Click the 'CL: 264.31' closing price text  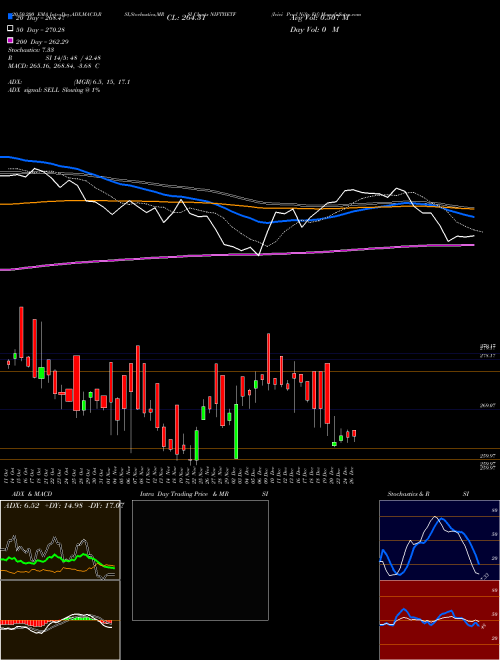pos(186,18)
